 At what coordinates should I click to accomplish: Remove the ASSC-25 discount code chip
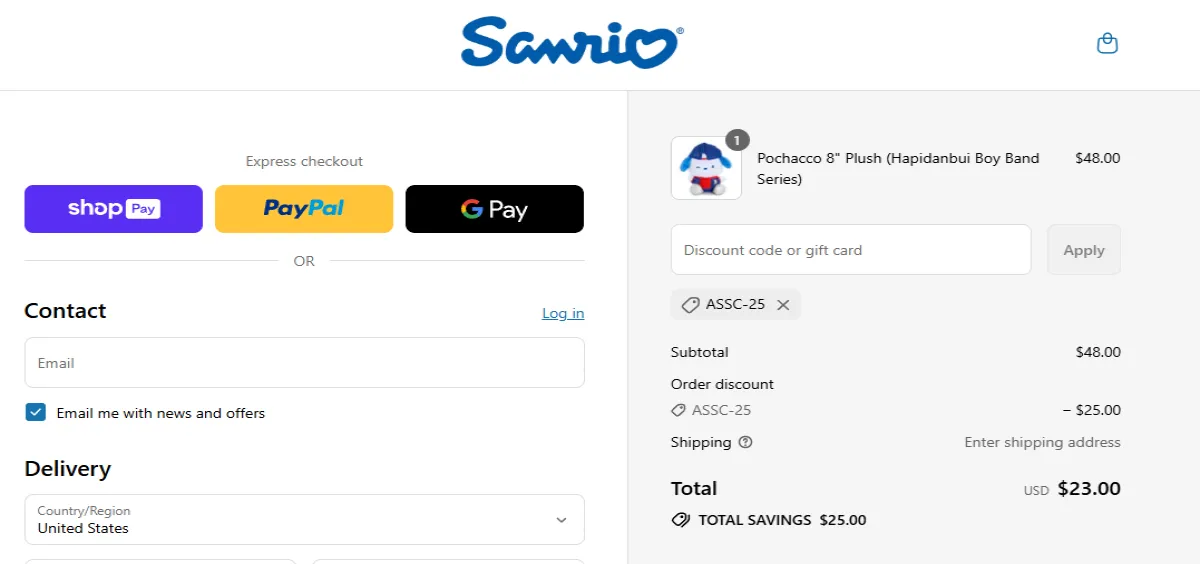pos(783,305)
